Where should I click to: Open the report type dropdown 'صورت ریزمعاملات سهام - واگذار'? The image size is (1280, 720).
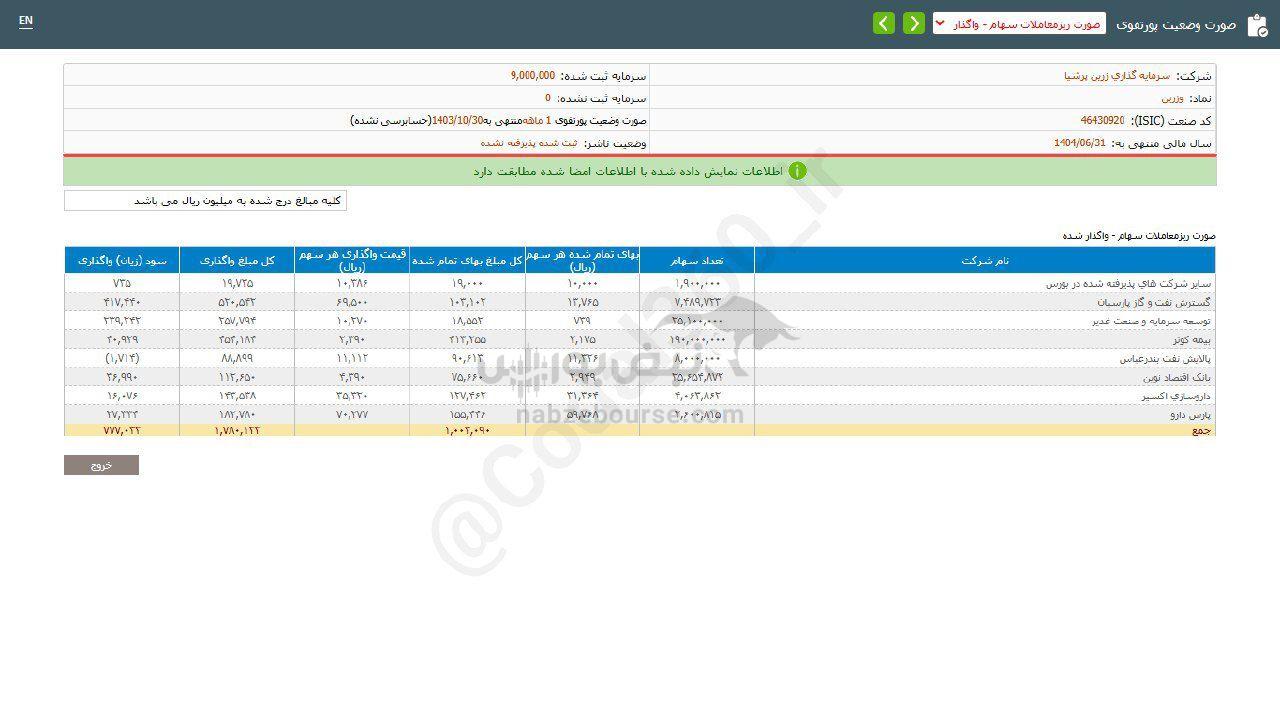(1019, 23)
